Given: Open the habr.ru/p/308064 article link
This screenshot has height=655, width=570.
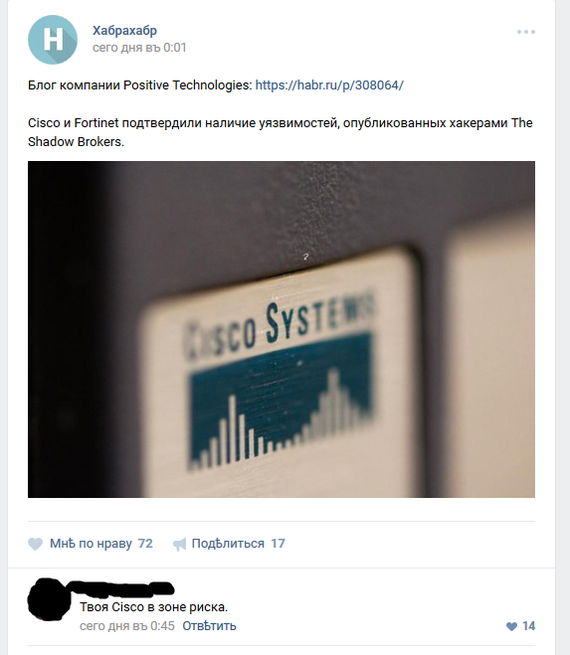Looking at the screenshot, I should tap(329, 85).
